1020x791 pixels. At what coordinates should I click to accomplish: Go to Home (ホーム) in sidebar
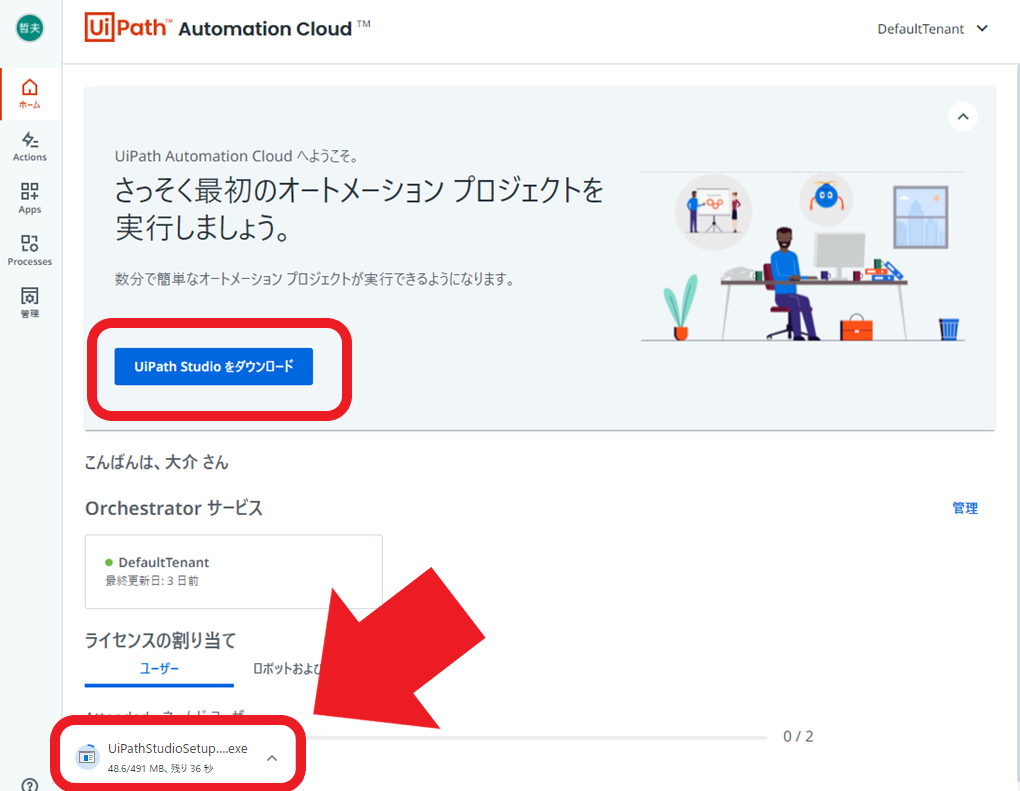point(30,94)
